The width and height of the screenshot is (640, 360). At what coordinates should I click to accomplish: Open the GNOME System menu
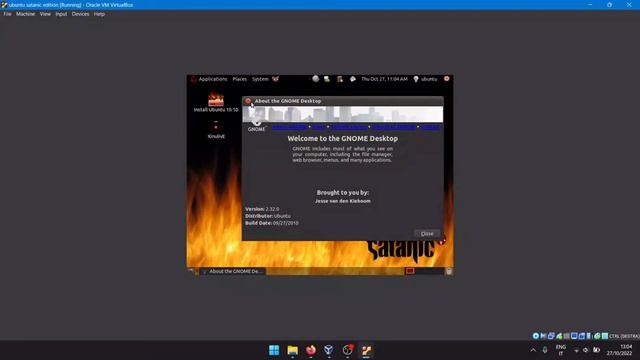tap(260, 79)
